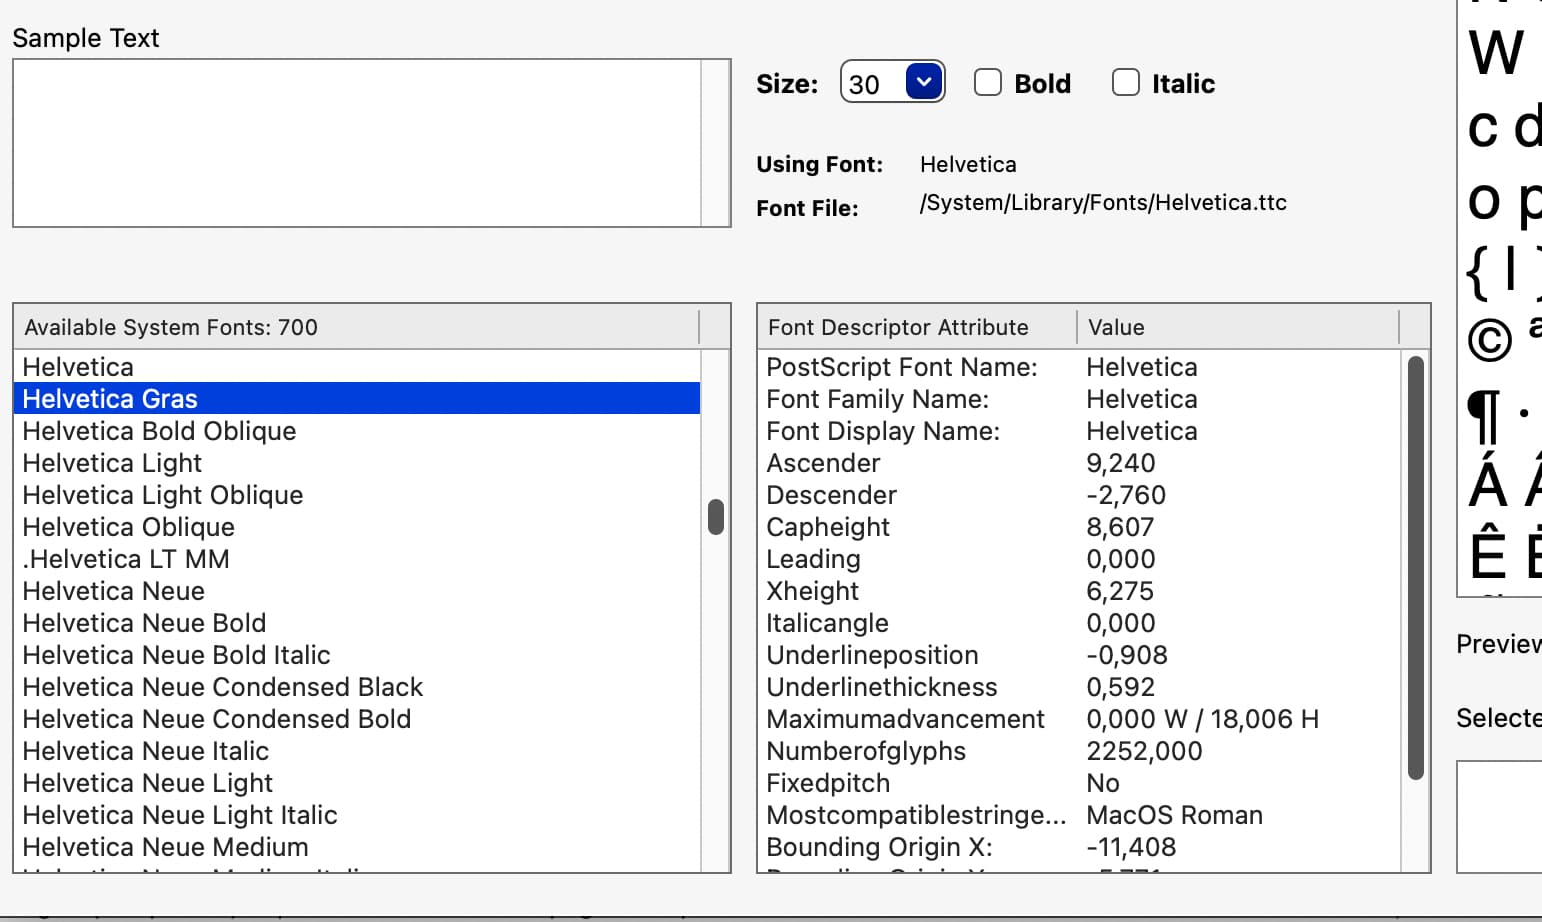1542x922 pixels.
Task: Click the Available System Fonts column header
Action: point(357,327)
